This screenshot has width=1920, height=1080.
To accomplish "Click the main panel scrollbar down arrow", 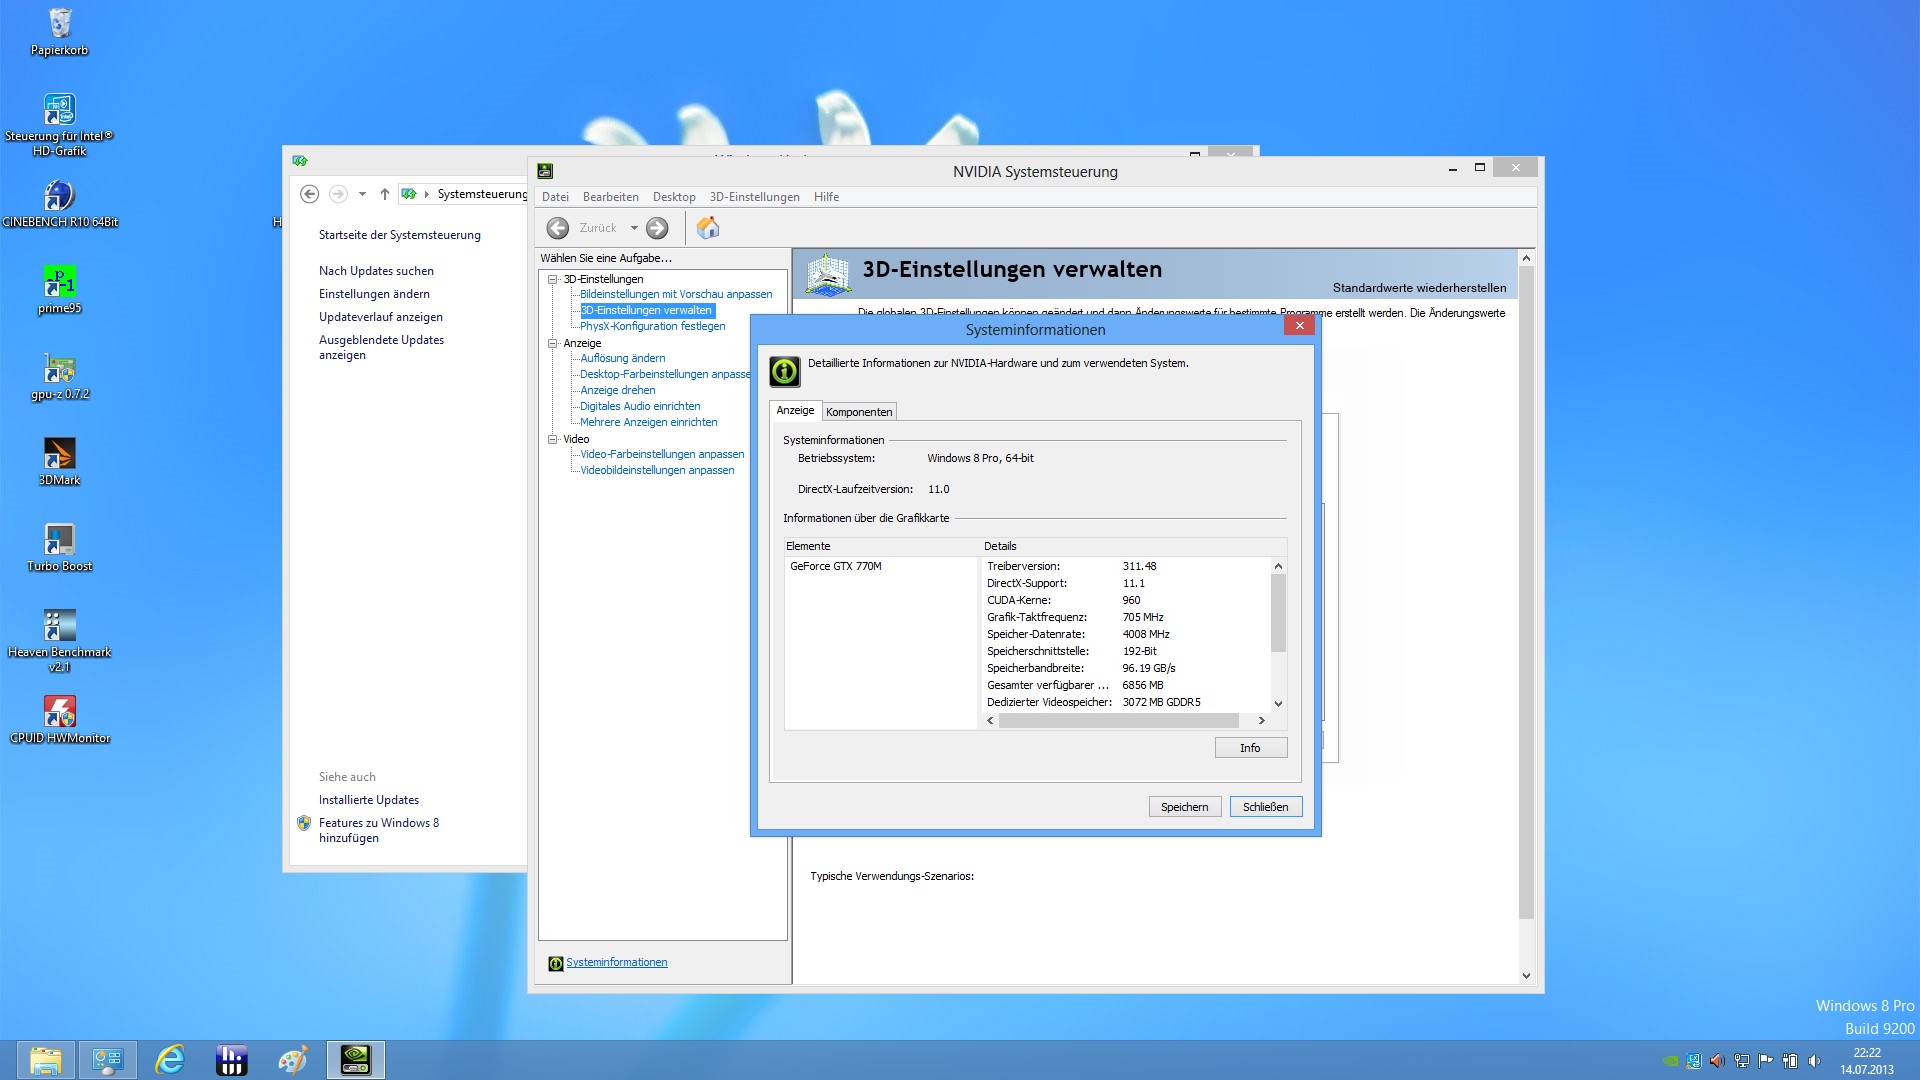I will [1526, 976].
